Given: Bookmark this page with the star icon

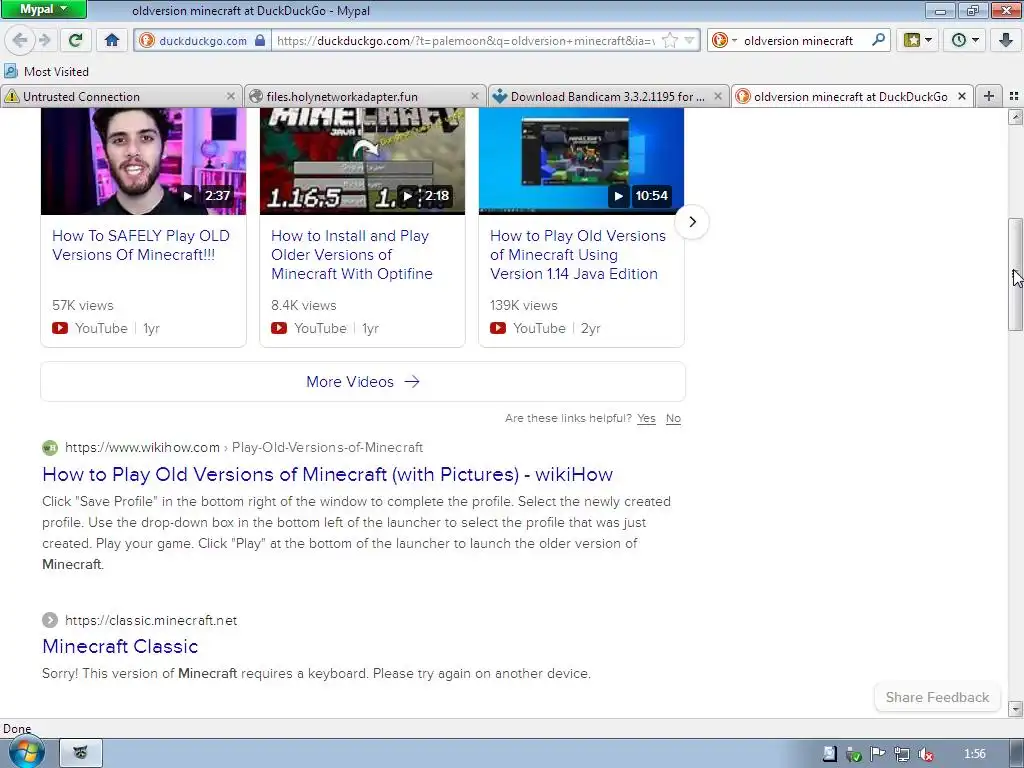Looking at the screenshot, I should 669,40.
